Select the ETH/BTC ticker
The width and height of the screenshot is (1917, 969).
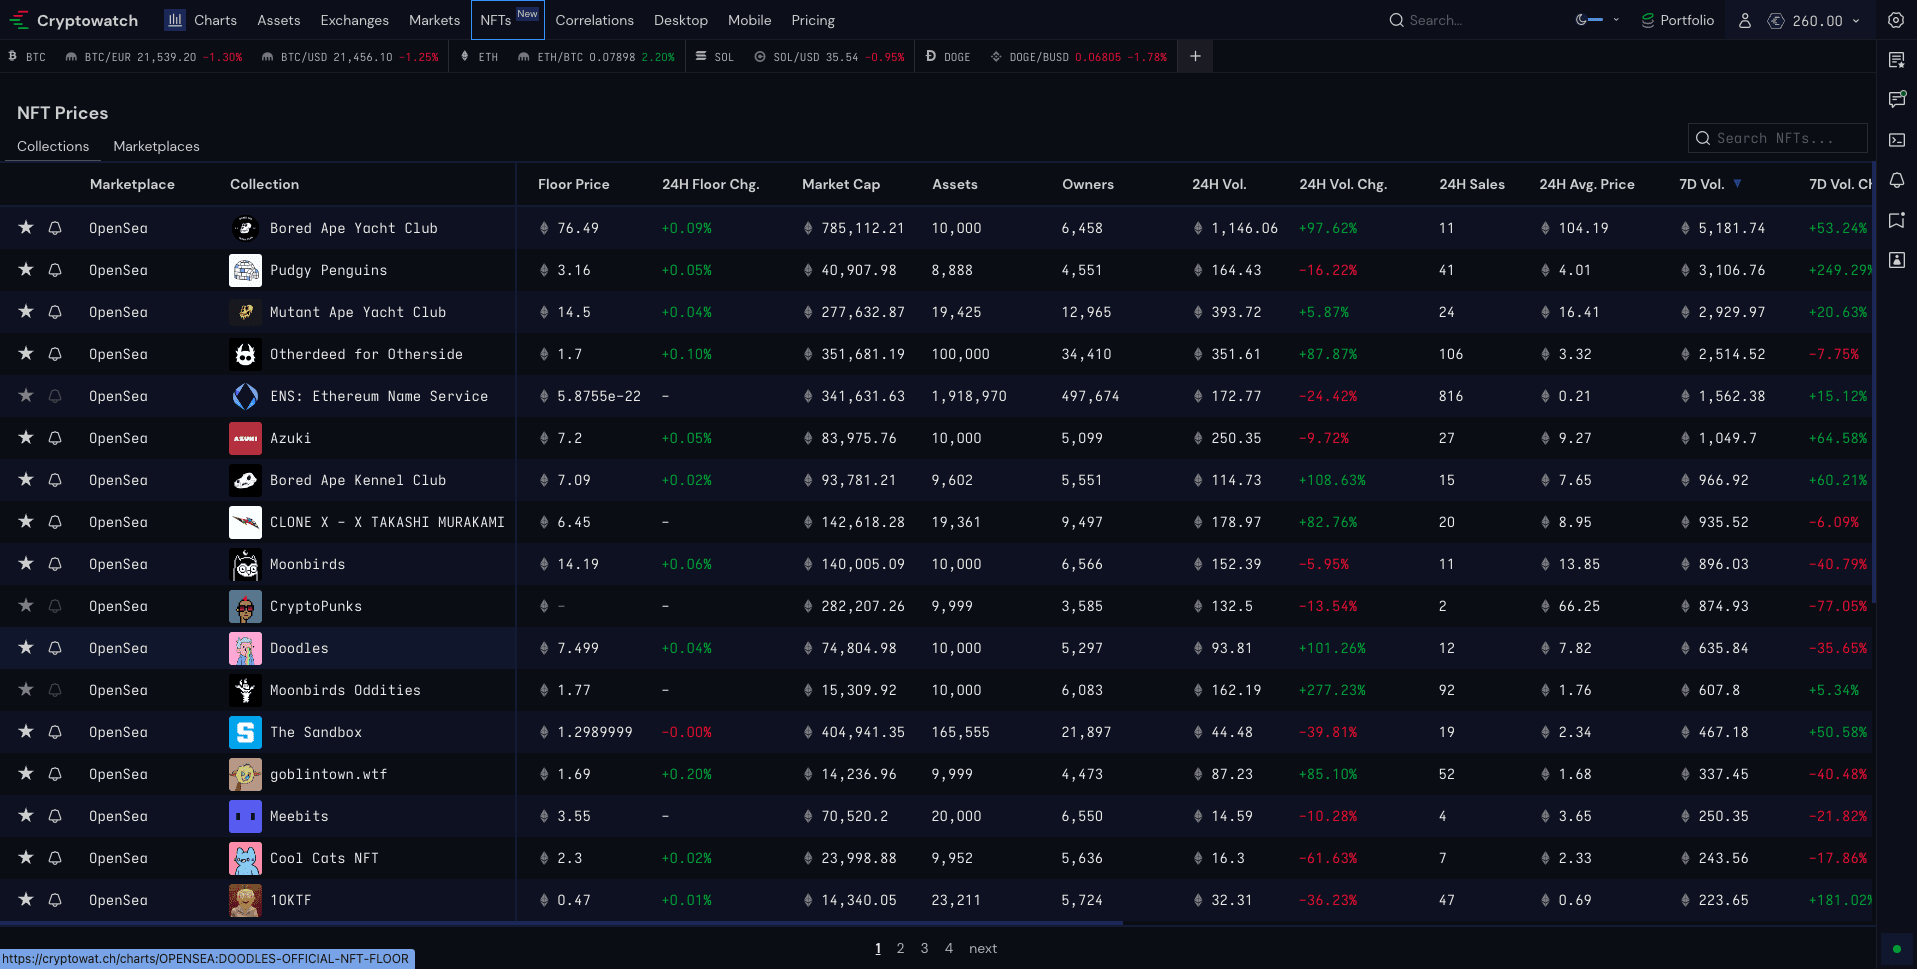tap(596, 57)
